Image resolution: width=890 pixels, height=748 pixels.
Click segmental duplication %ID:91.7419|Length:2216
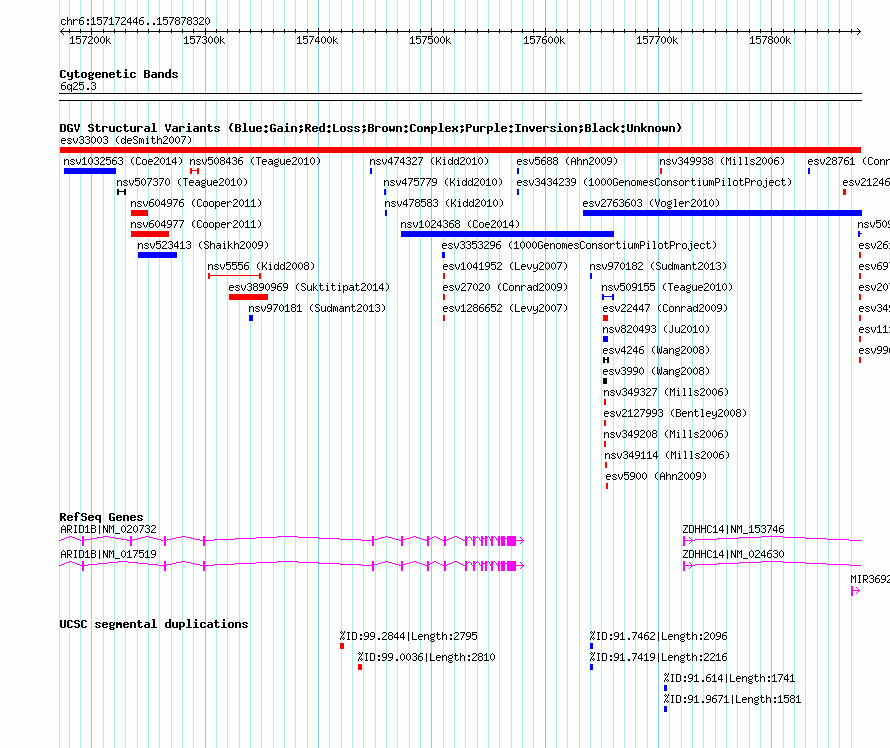(x=658, y=657)
